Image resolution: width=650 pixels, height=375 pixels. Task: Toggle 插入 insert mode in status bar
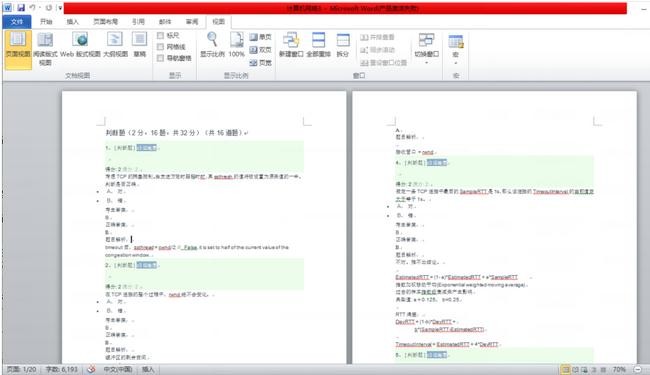coord(148,369)
